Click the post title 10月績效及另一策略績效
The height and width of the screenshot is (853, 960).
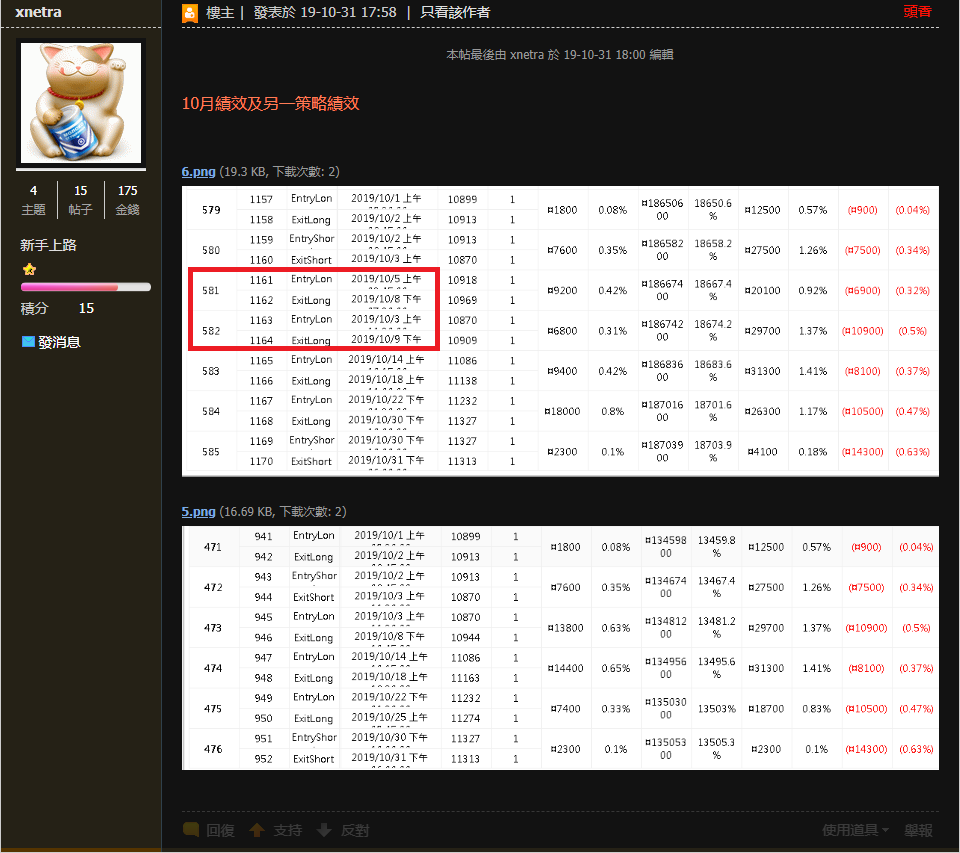(x=270, y=103)
